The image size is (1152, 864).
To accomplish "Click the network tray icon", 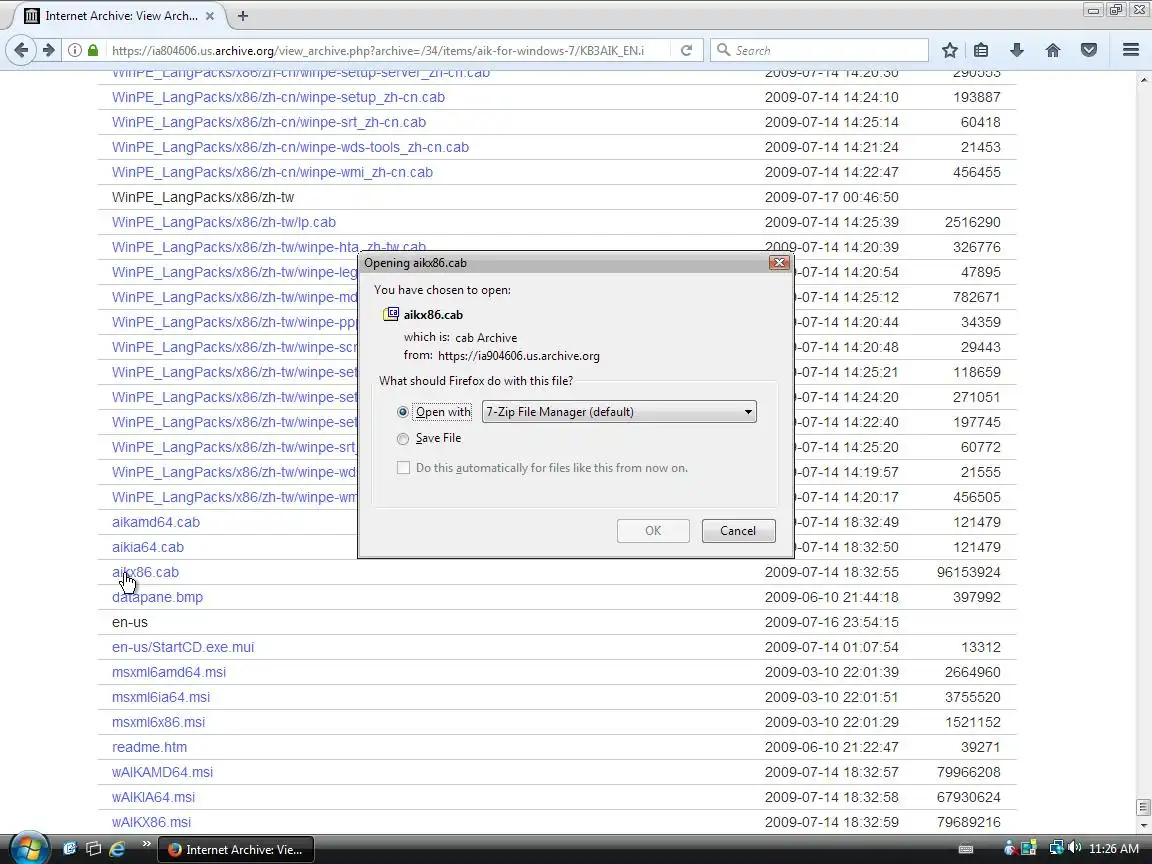I will [1056, 849].
